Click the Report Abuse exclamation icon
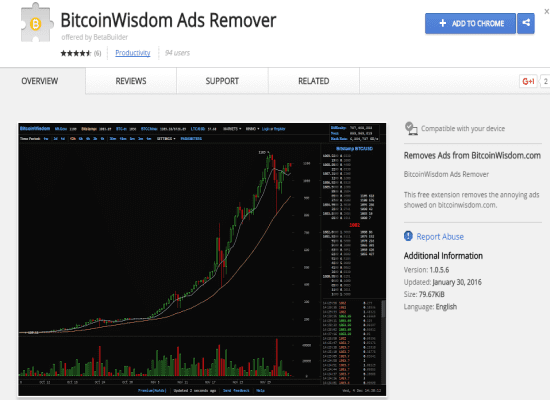Screen dimensions: 550x400 click(408, 236)
